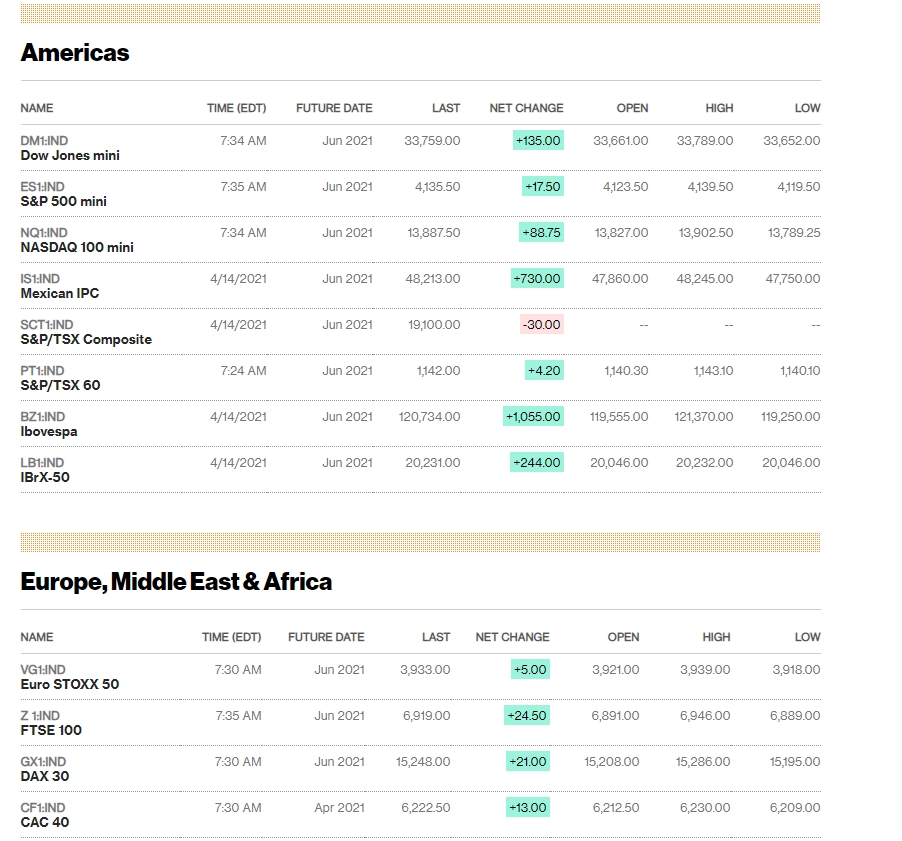Open NASDAQ 100 mini quote page
This screenshot has height=841, width=902.
coord(77,248)
